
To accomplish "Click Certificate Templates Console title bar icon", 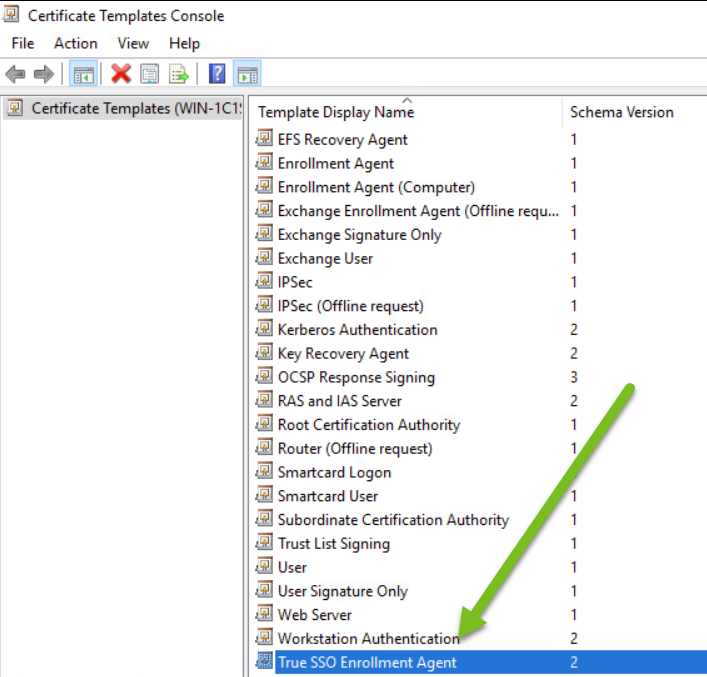I will coord(11,14).
